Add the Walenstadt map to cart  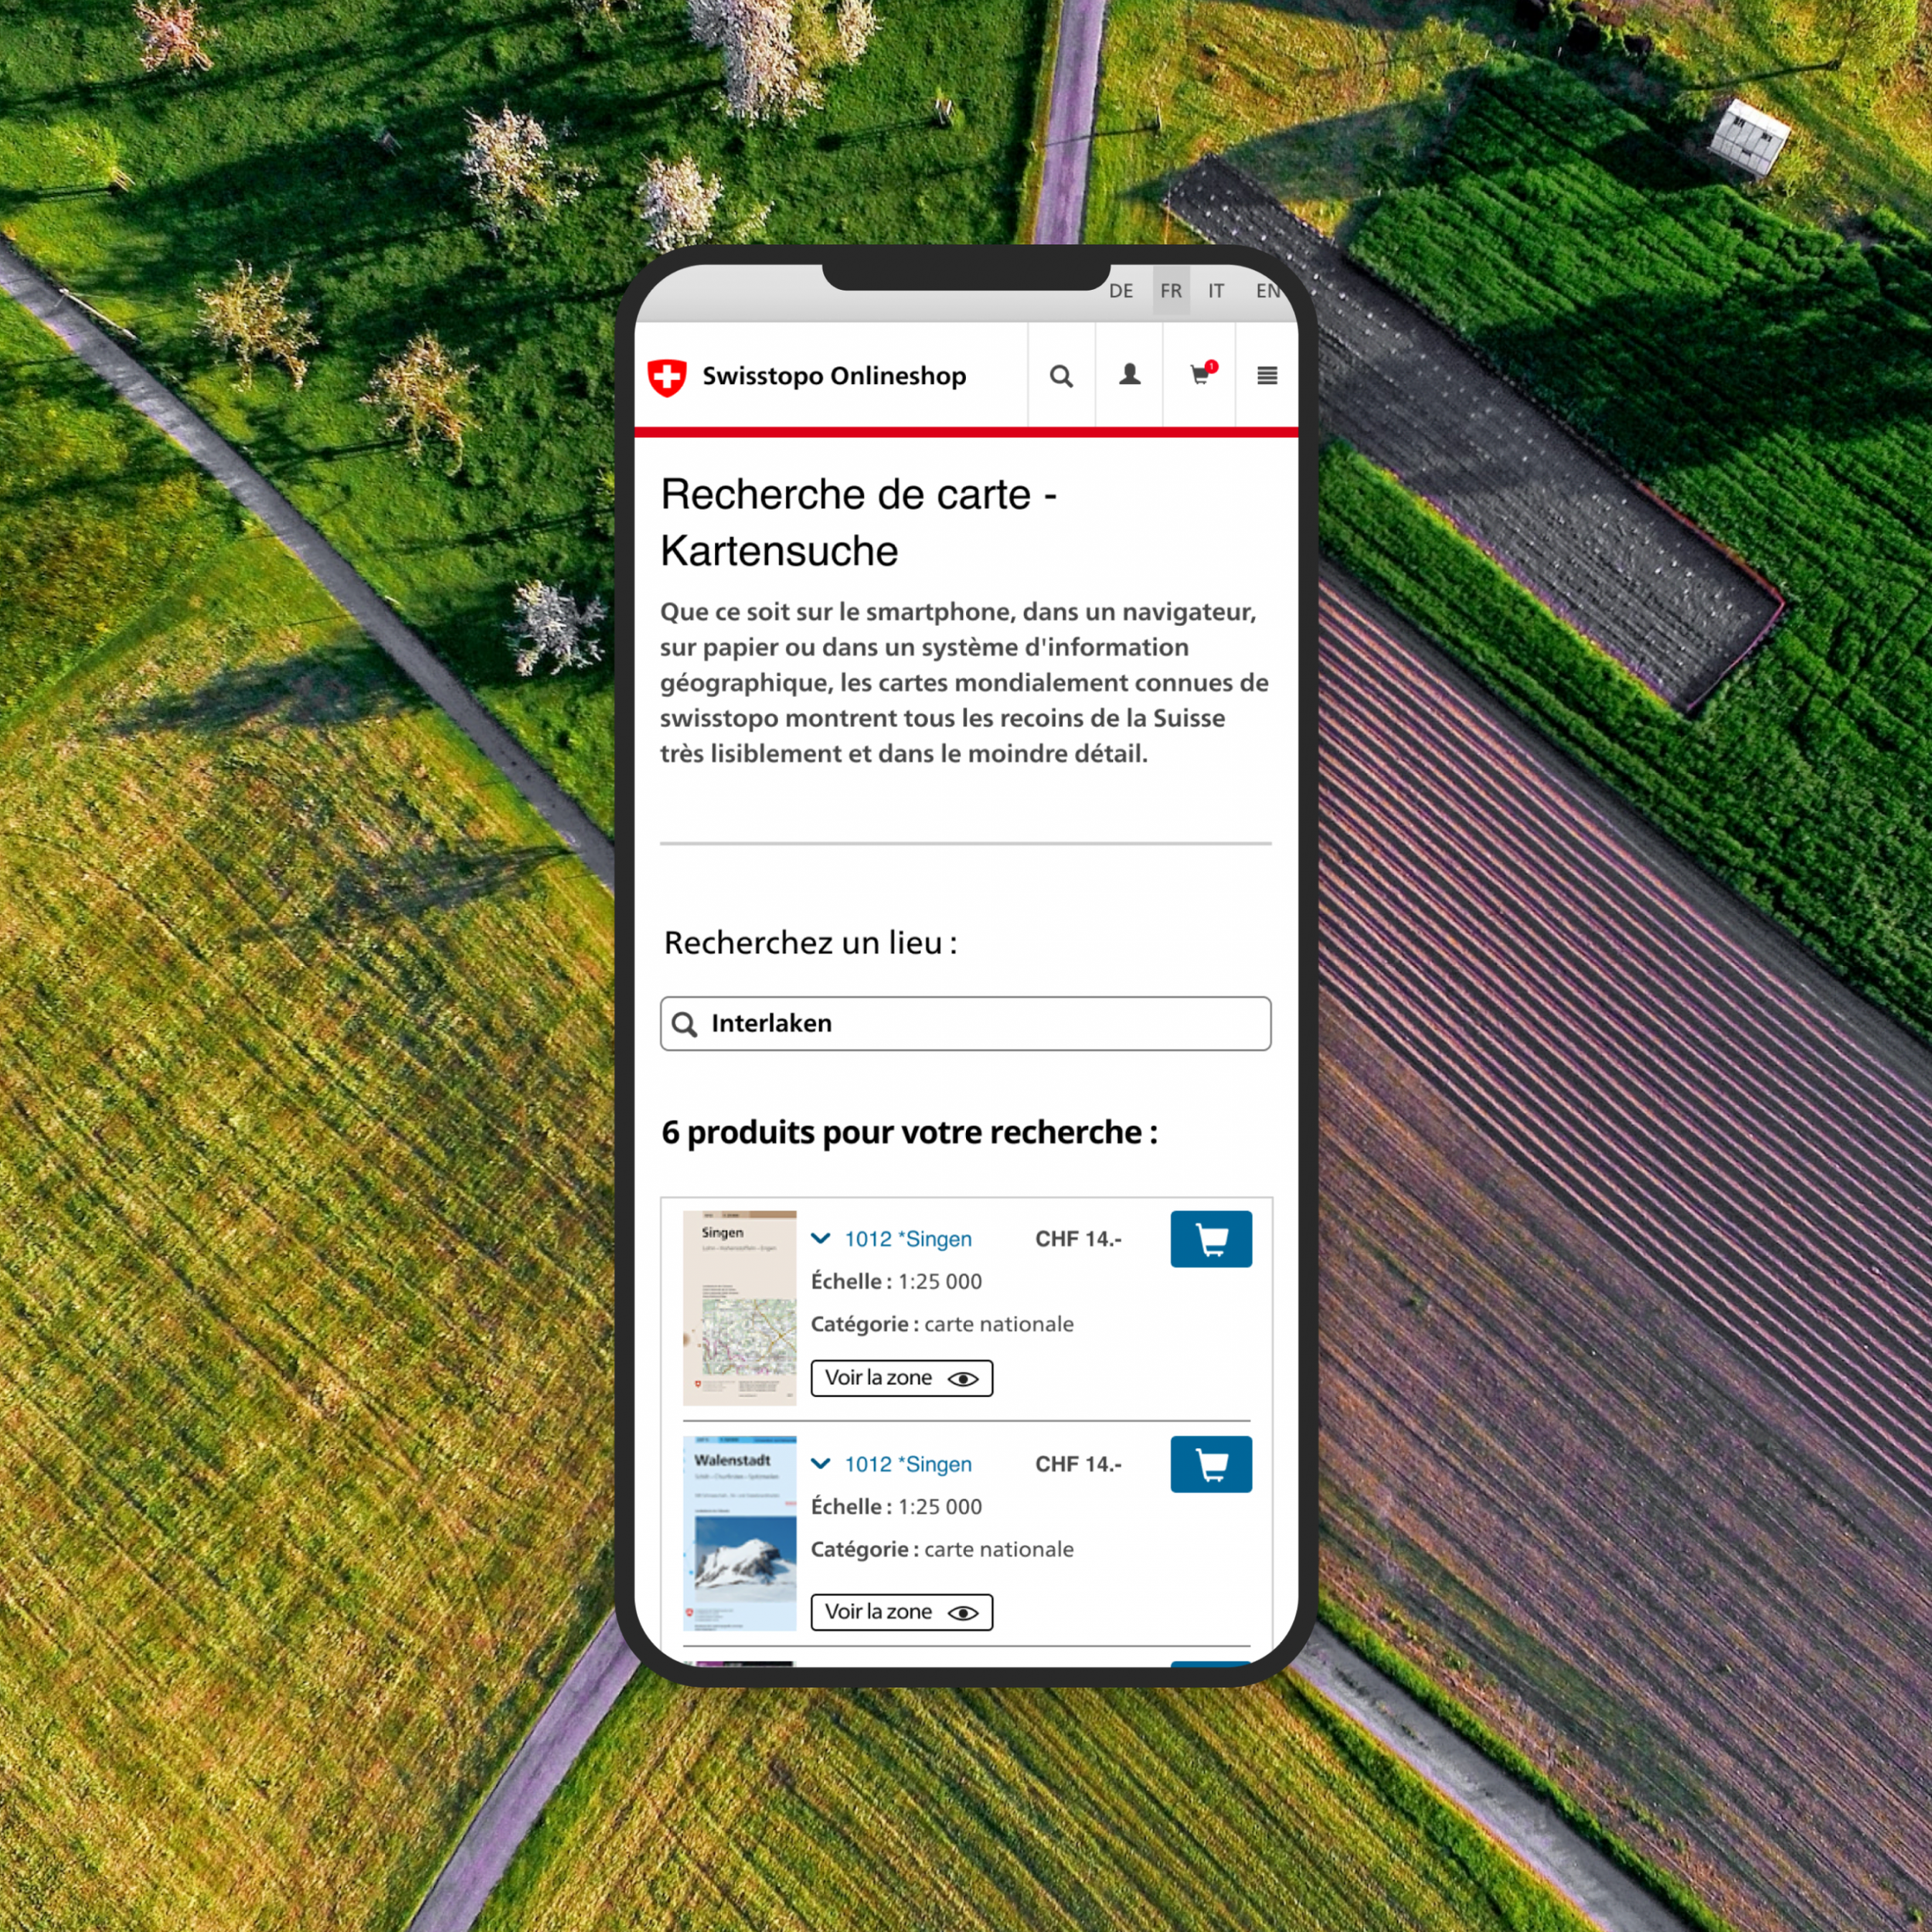(x=1210, y=1464)
